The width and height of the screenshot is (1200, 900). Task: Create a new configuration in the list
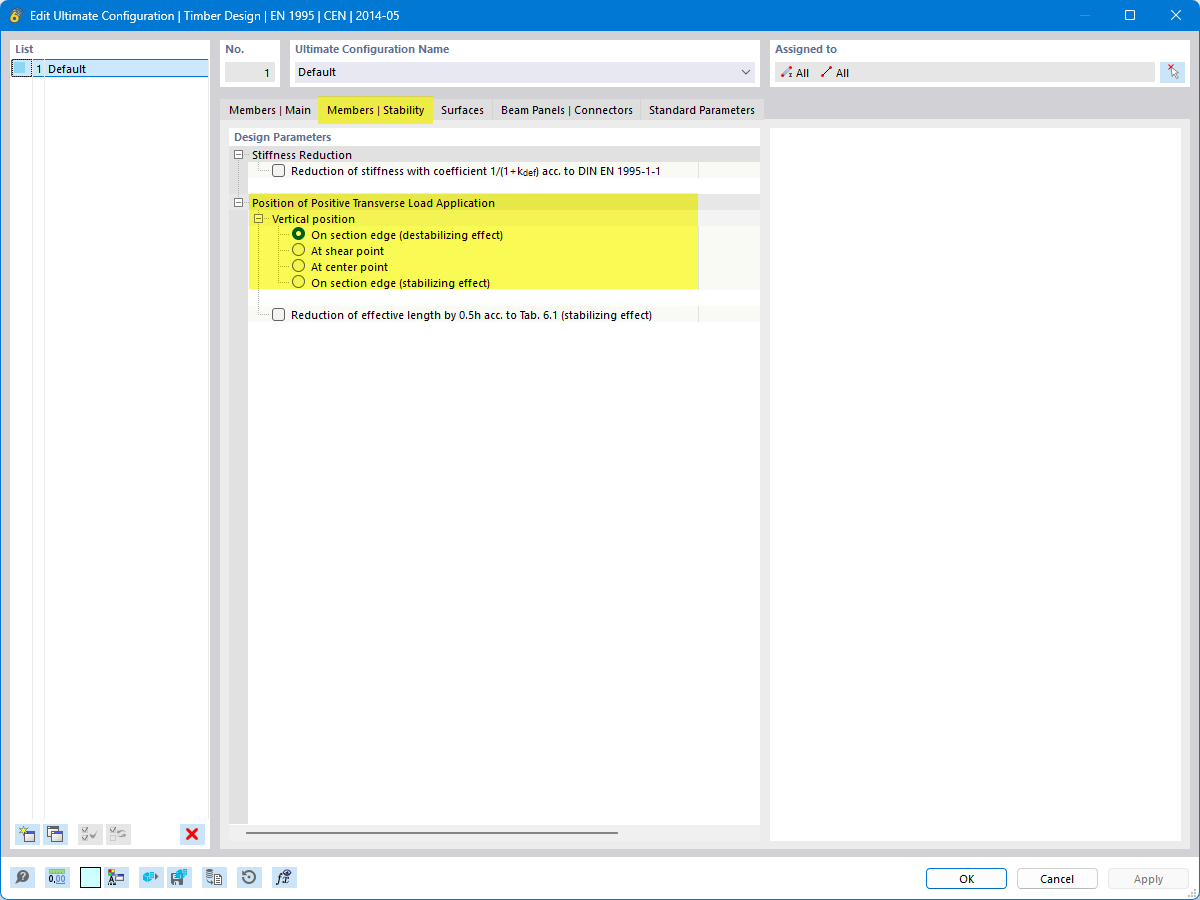(x=27, y=834)
